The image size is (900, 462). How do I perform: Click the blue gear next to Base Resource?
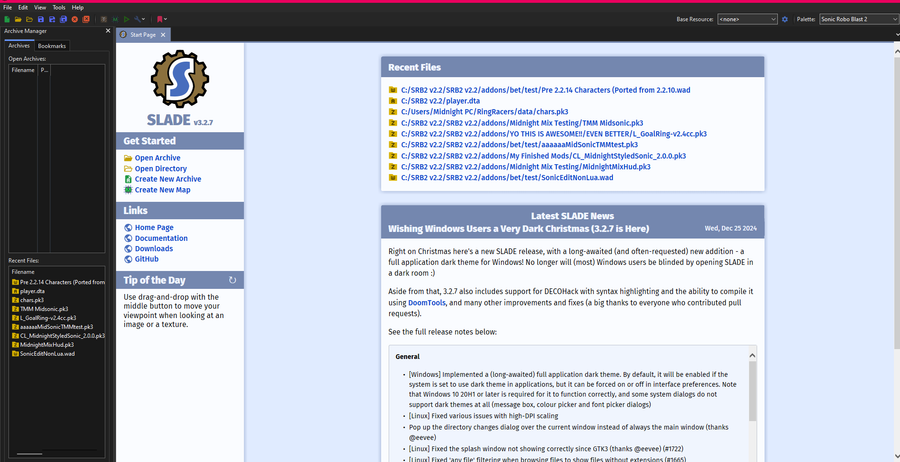(x=785, y=20)
